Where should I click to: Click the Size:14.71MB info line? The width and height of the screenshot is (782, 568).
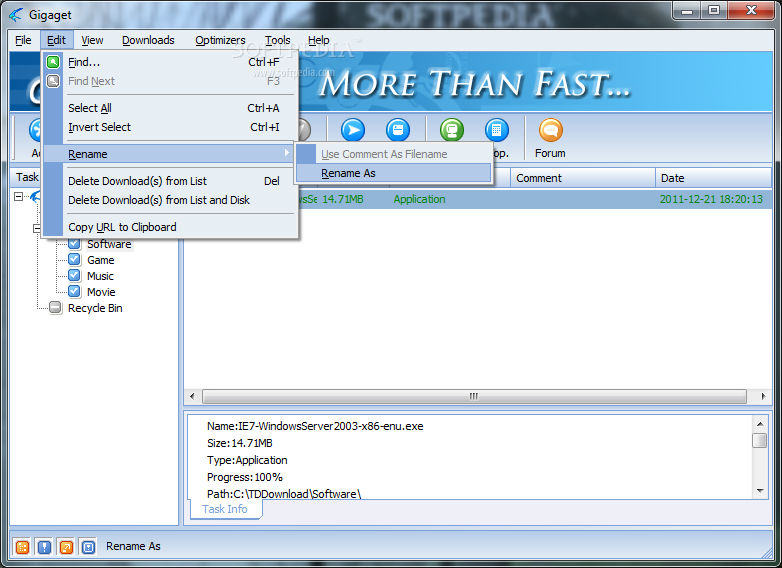[x=240, y=443]
